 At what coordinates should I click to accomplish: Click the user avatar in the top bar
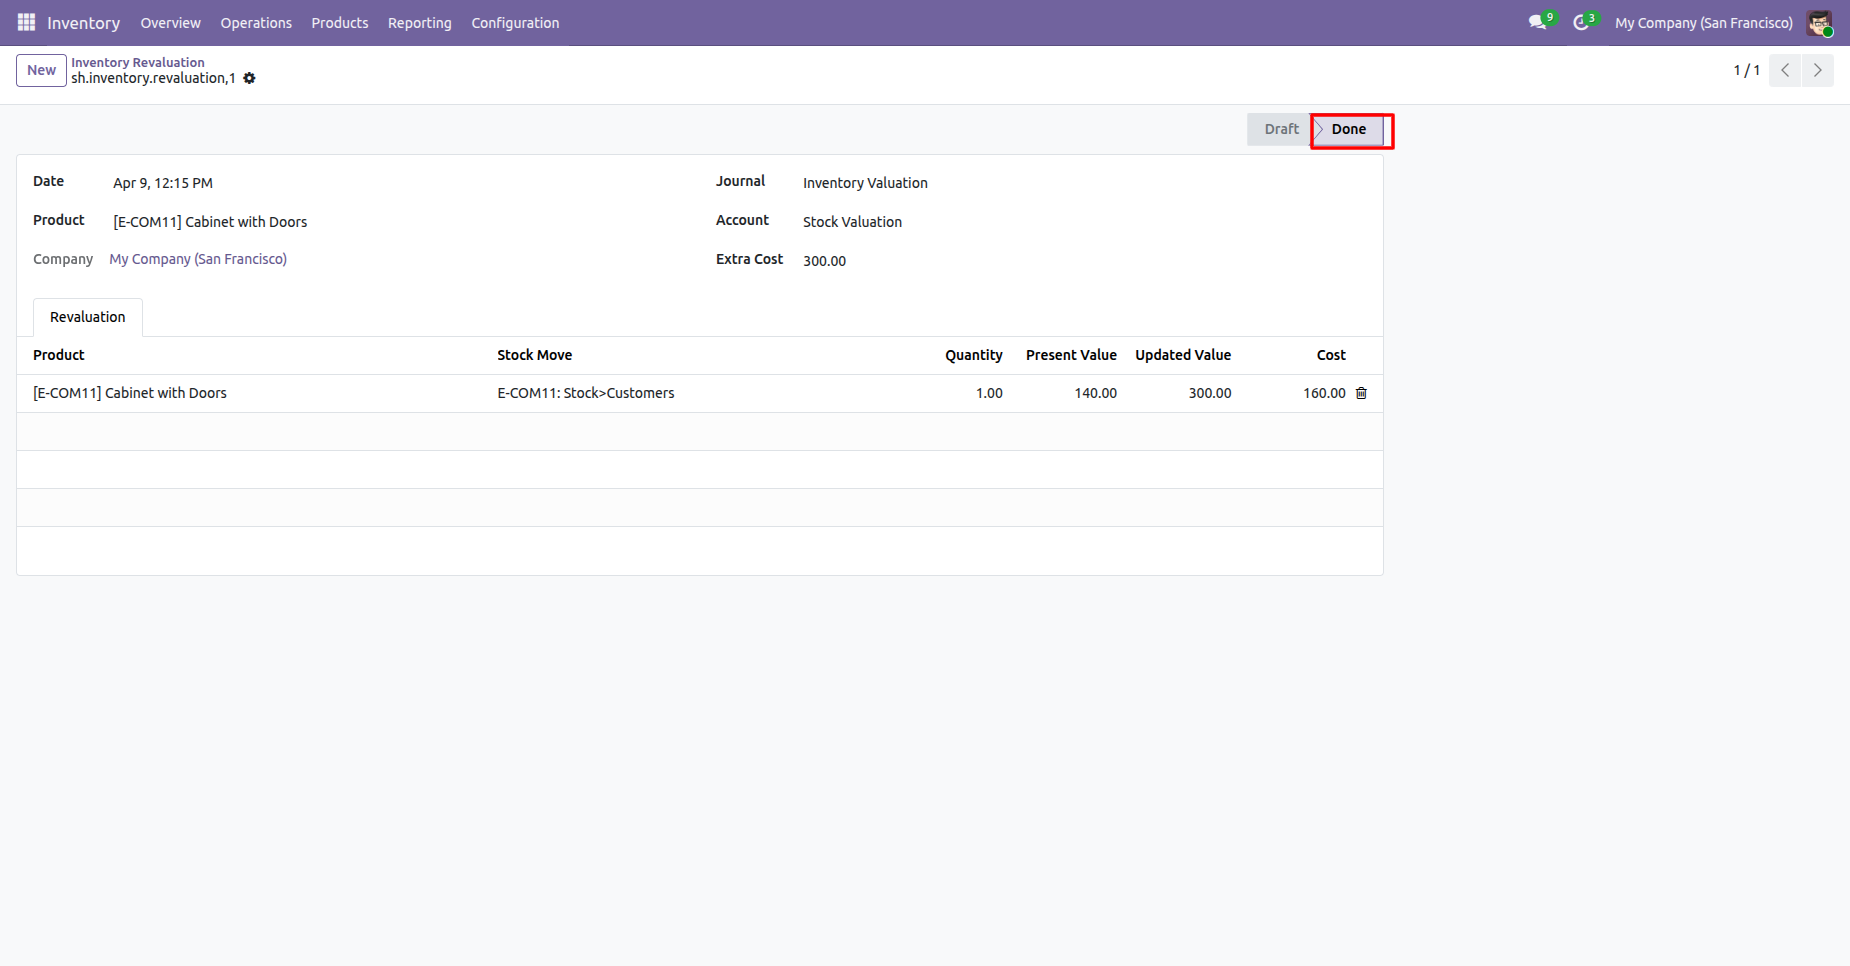(x=1819, y=23)
